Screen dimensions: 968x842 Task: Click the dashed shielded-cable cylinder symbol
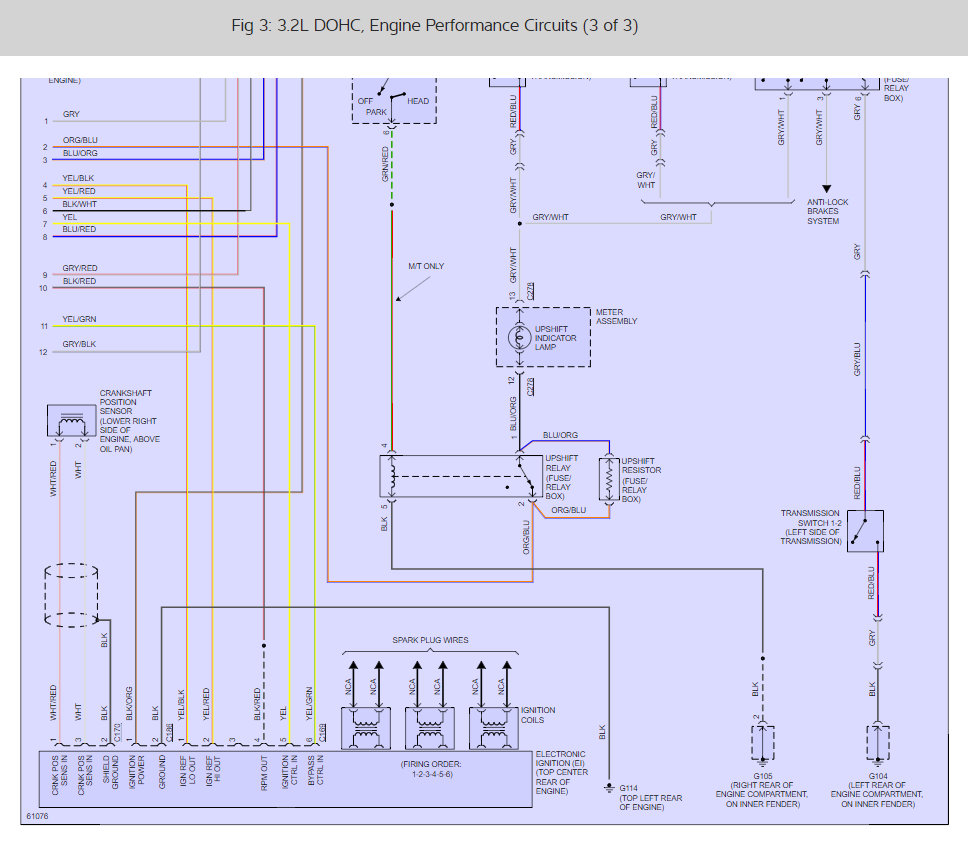click(71, 595)
